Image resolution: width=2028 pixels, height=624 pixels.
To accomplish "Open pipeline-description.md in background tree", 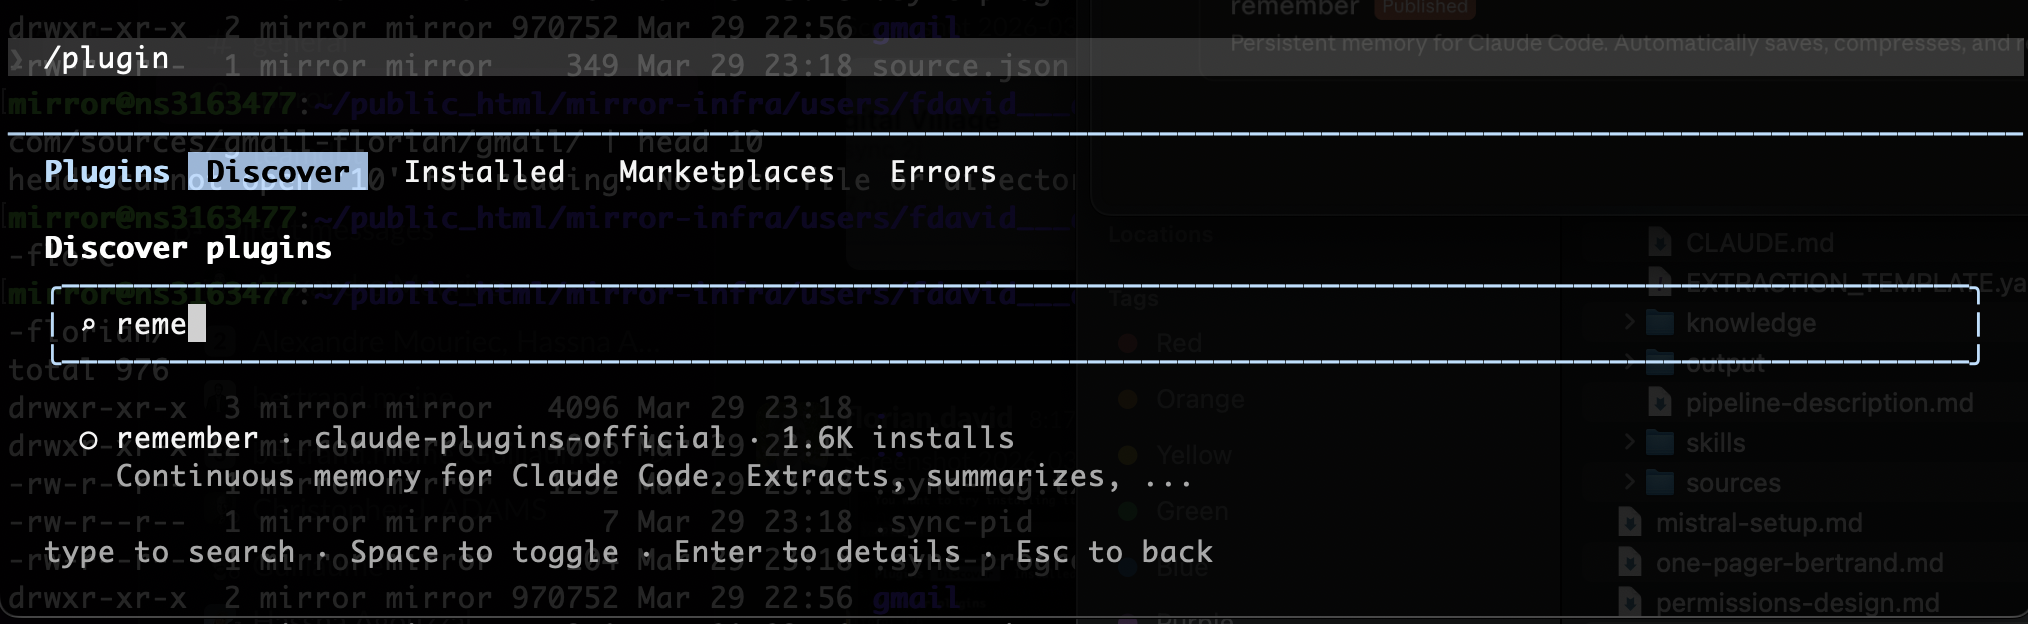I will coord(1829,404).
